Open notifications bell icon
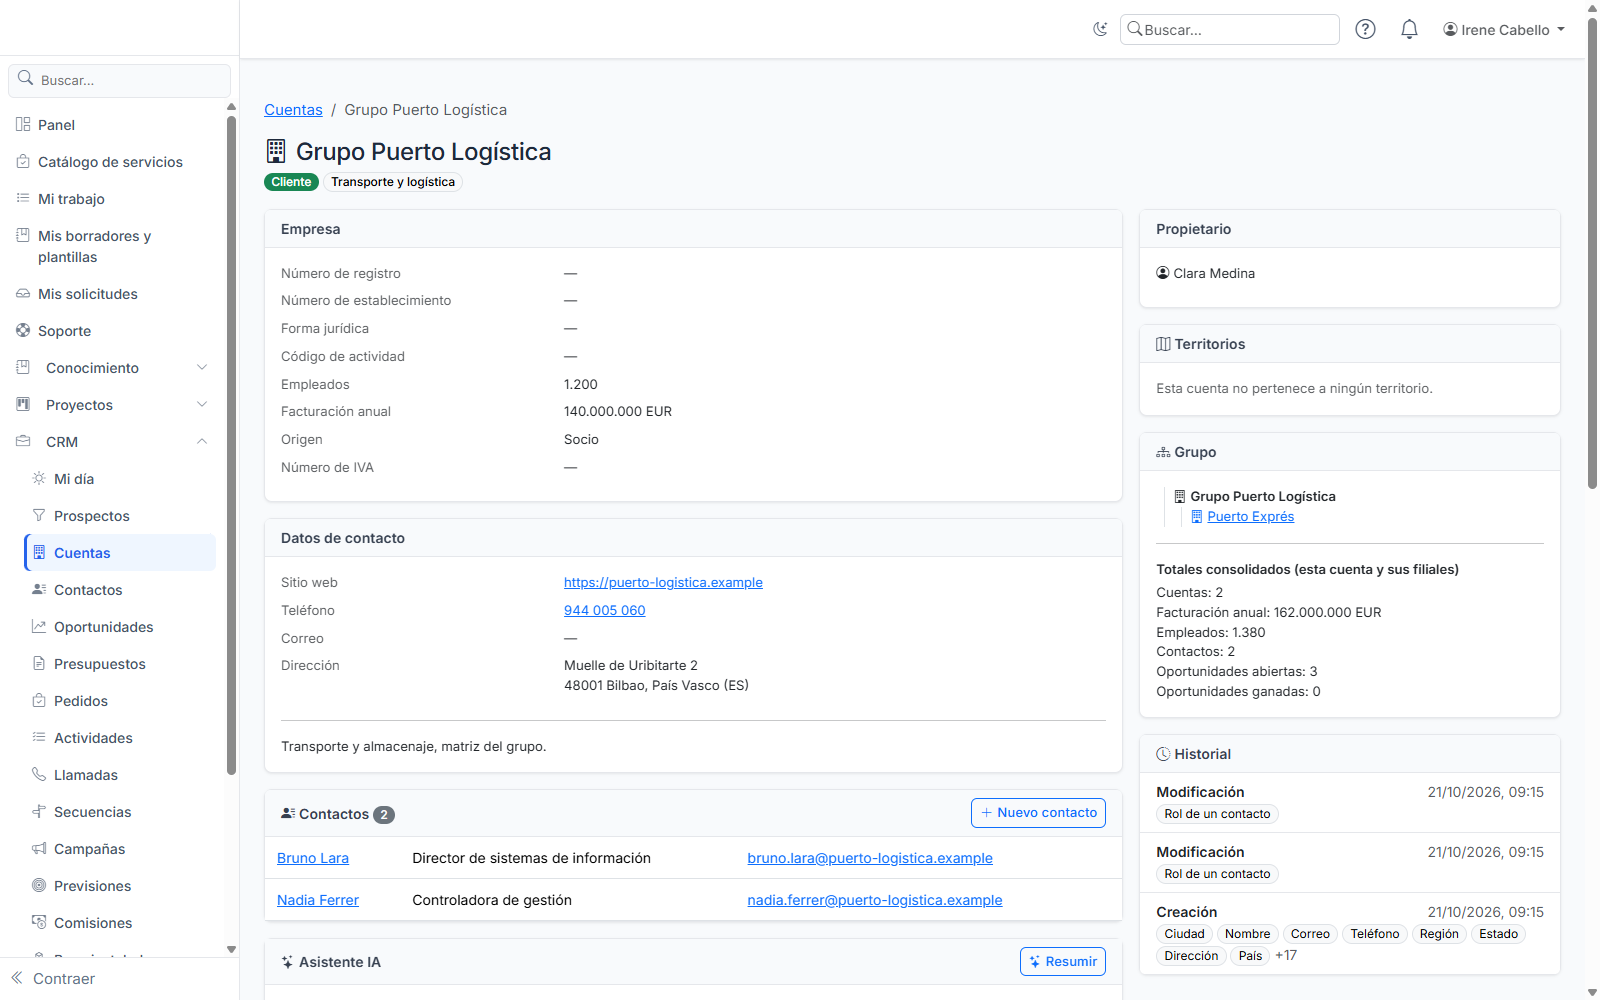The height and width of the screenshot is (1000, 1600). (1409, 29)
